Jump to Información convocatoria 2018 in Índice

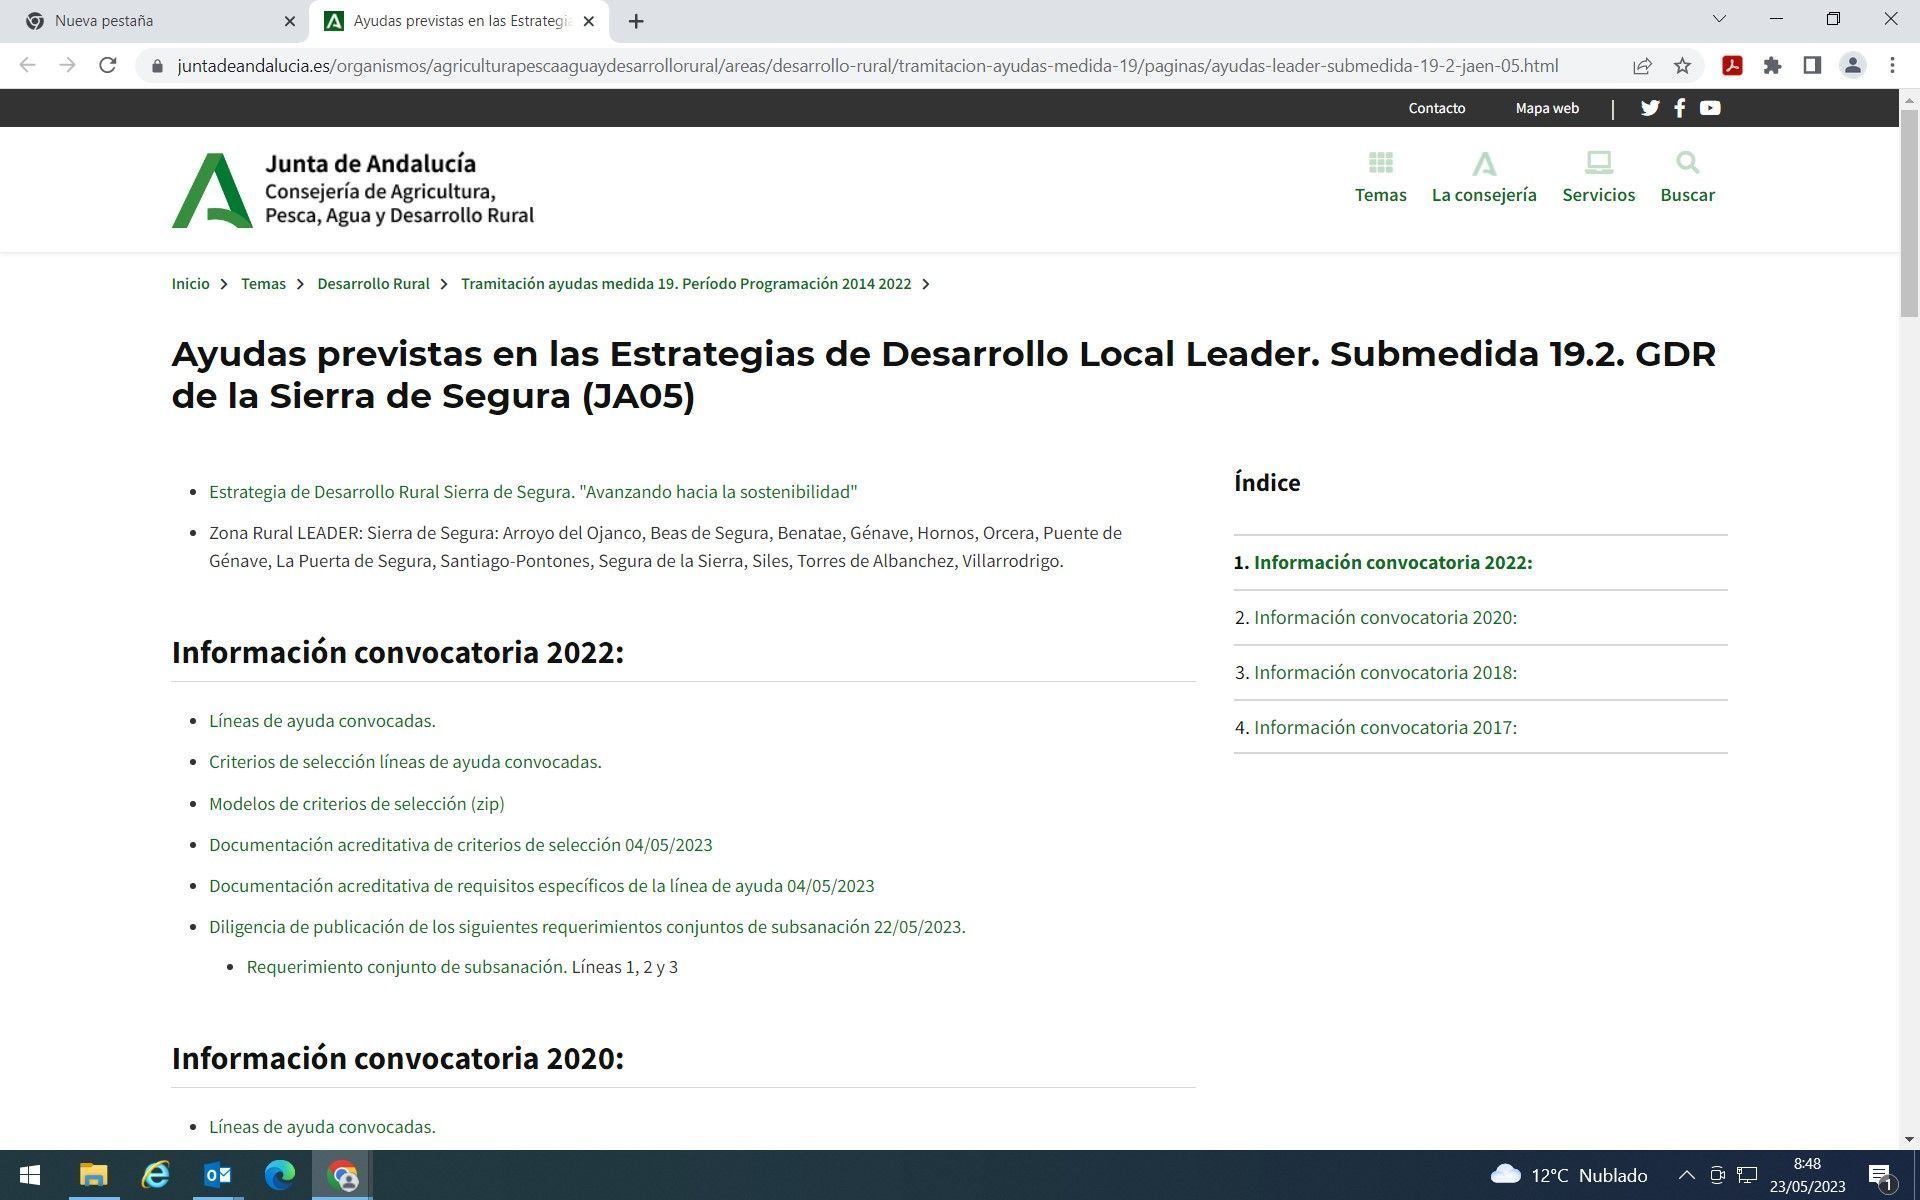coord(1385,672)
